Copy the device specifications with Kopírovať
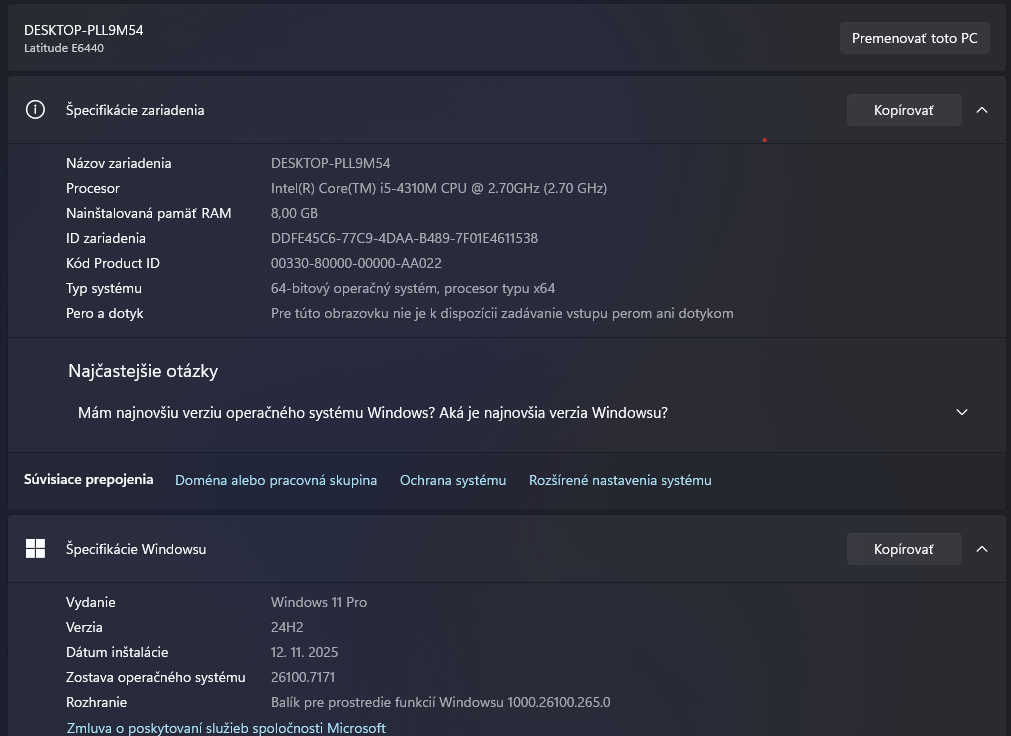The width and height of the screenshot is (1011, 736). pyautogui.click(x=903, y=110)
